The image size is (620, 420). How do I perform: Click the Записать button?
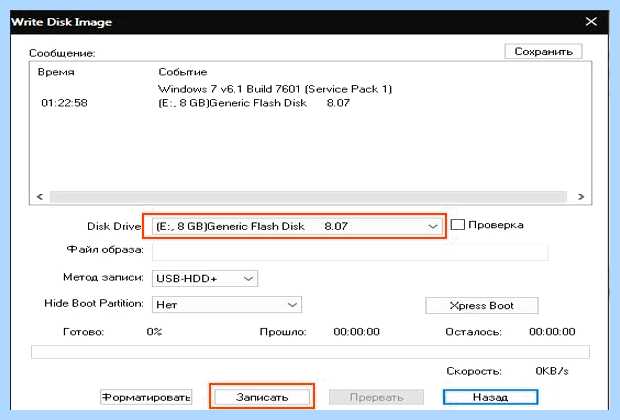pyautogui.click(x=262, y=397)
